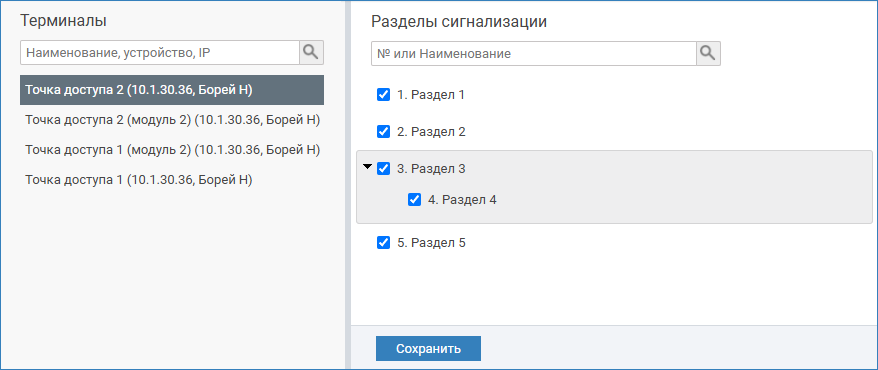
Task: Click the 3. Раздел 3 row label
Action: (431, 168)
